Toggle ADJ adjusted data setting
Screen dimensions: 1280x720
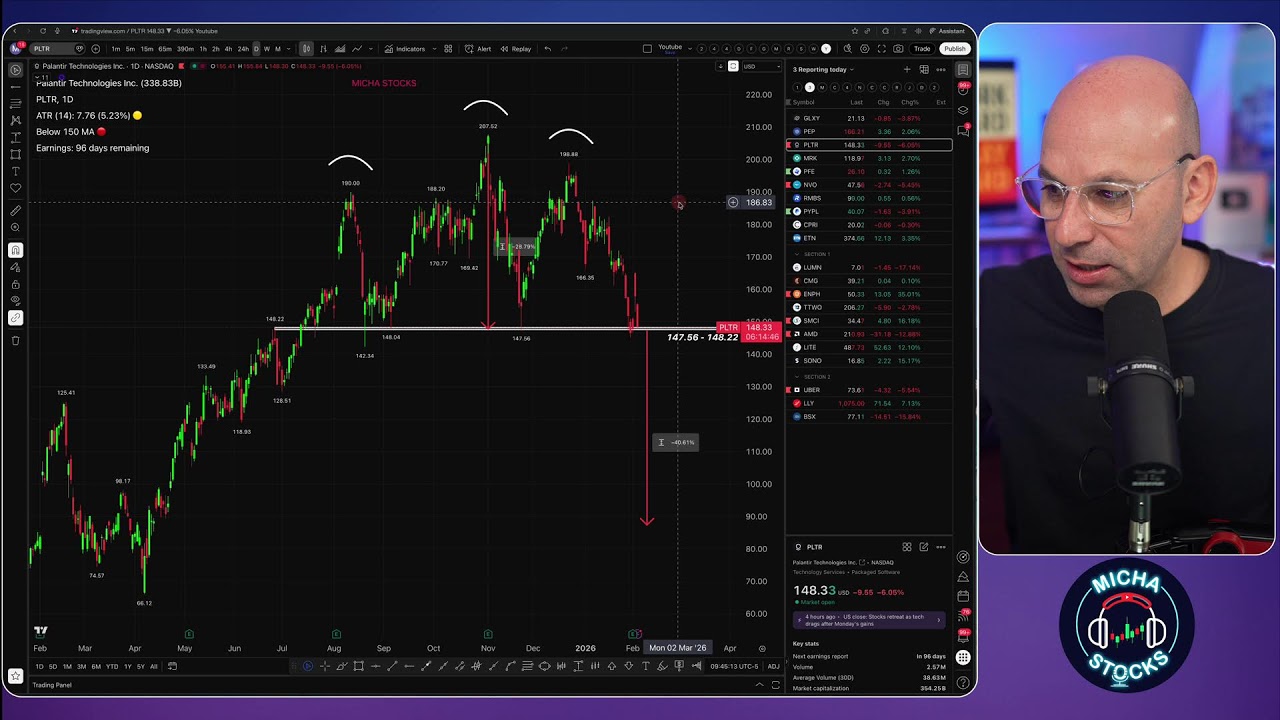773,666
